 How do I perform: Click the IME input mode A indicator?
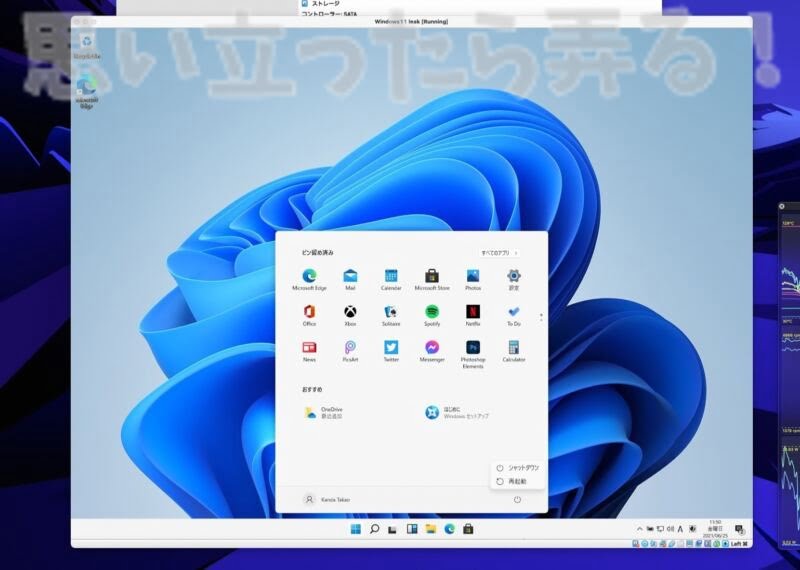coord(680,529)
